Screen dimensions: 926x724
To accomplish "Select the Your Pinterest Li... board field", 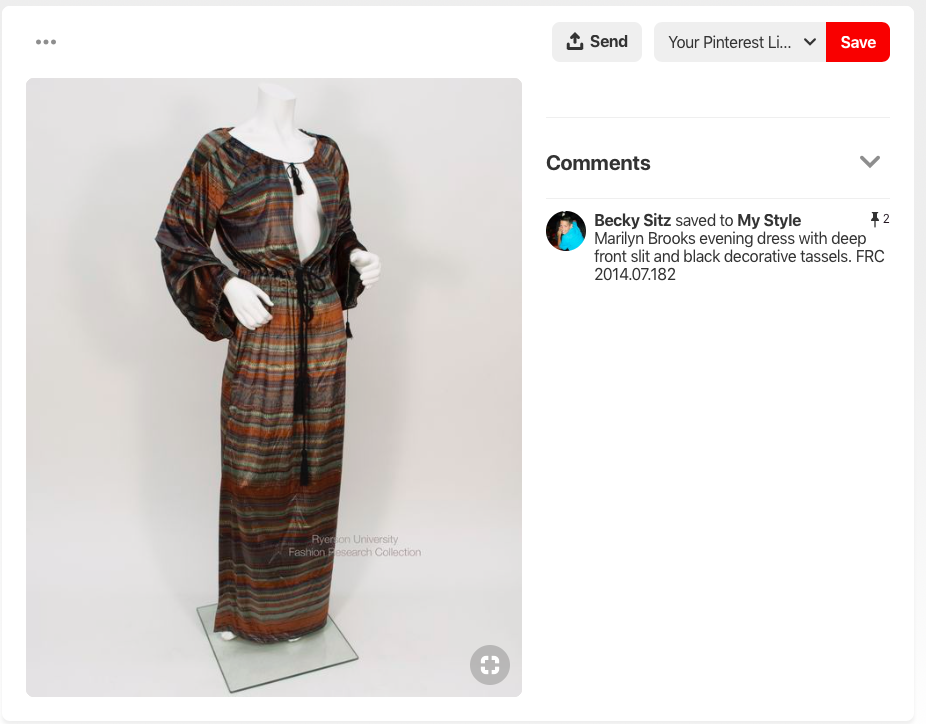I will click(739, 42).
